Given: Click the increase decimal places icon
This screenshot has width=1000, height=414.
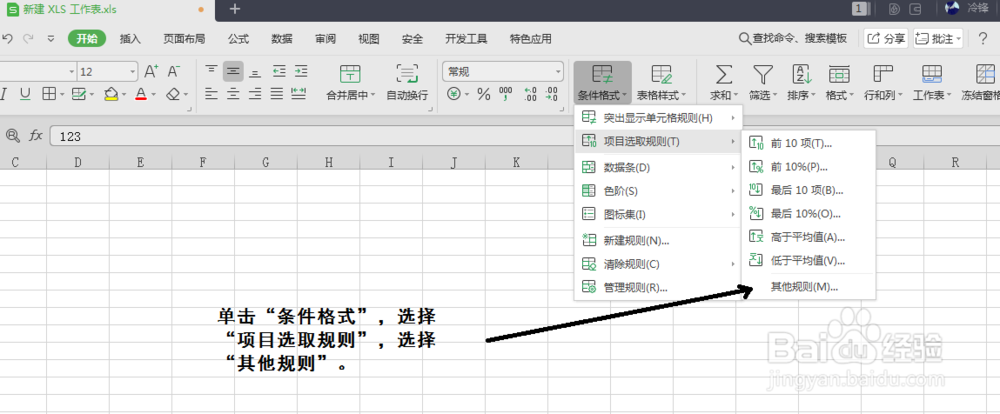Looking at the screenshot, I should [x=530, y=94].
